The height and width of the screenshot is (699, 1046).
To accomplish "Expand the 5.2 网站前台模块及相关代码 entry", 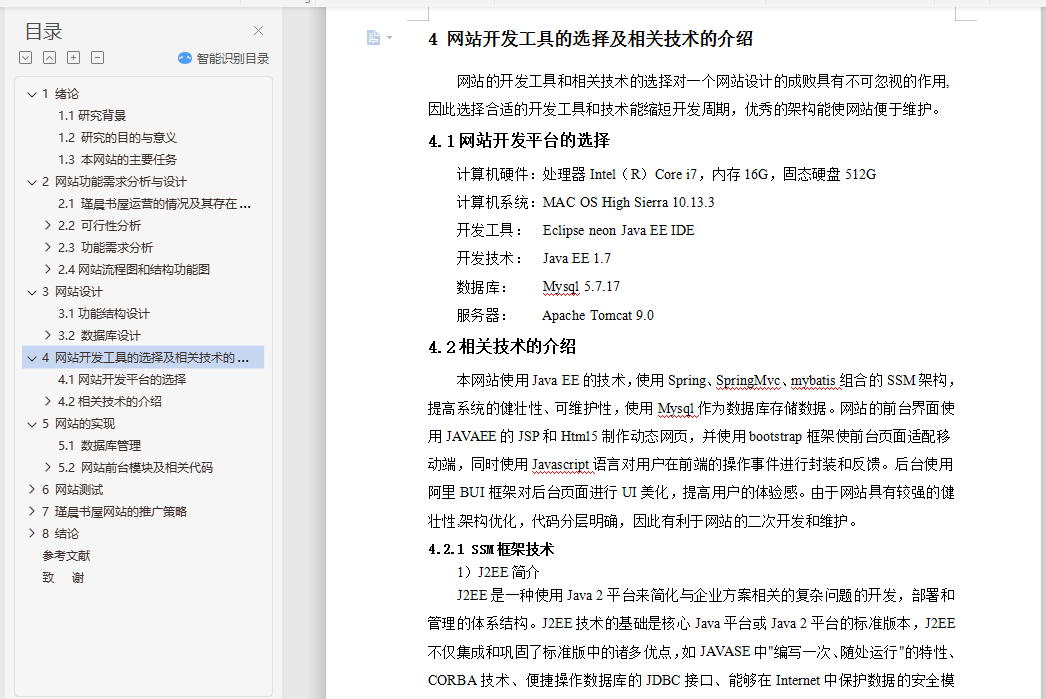I will tap(47, 468).
